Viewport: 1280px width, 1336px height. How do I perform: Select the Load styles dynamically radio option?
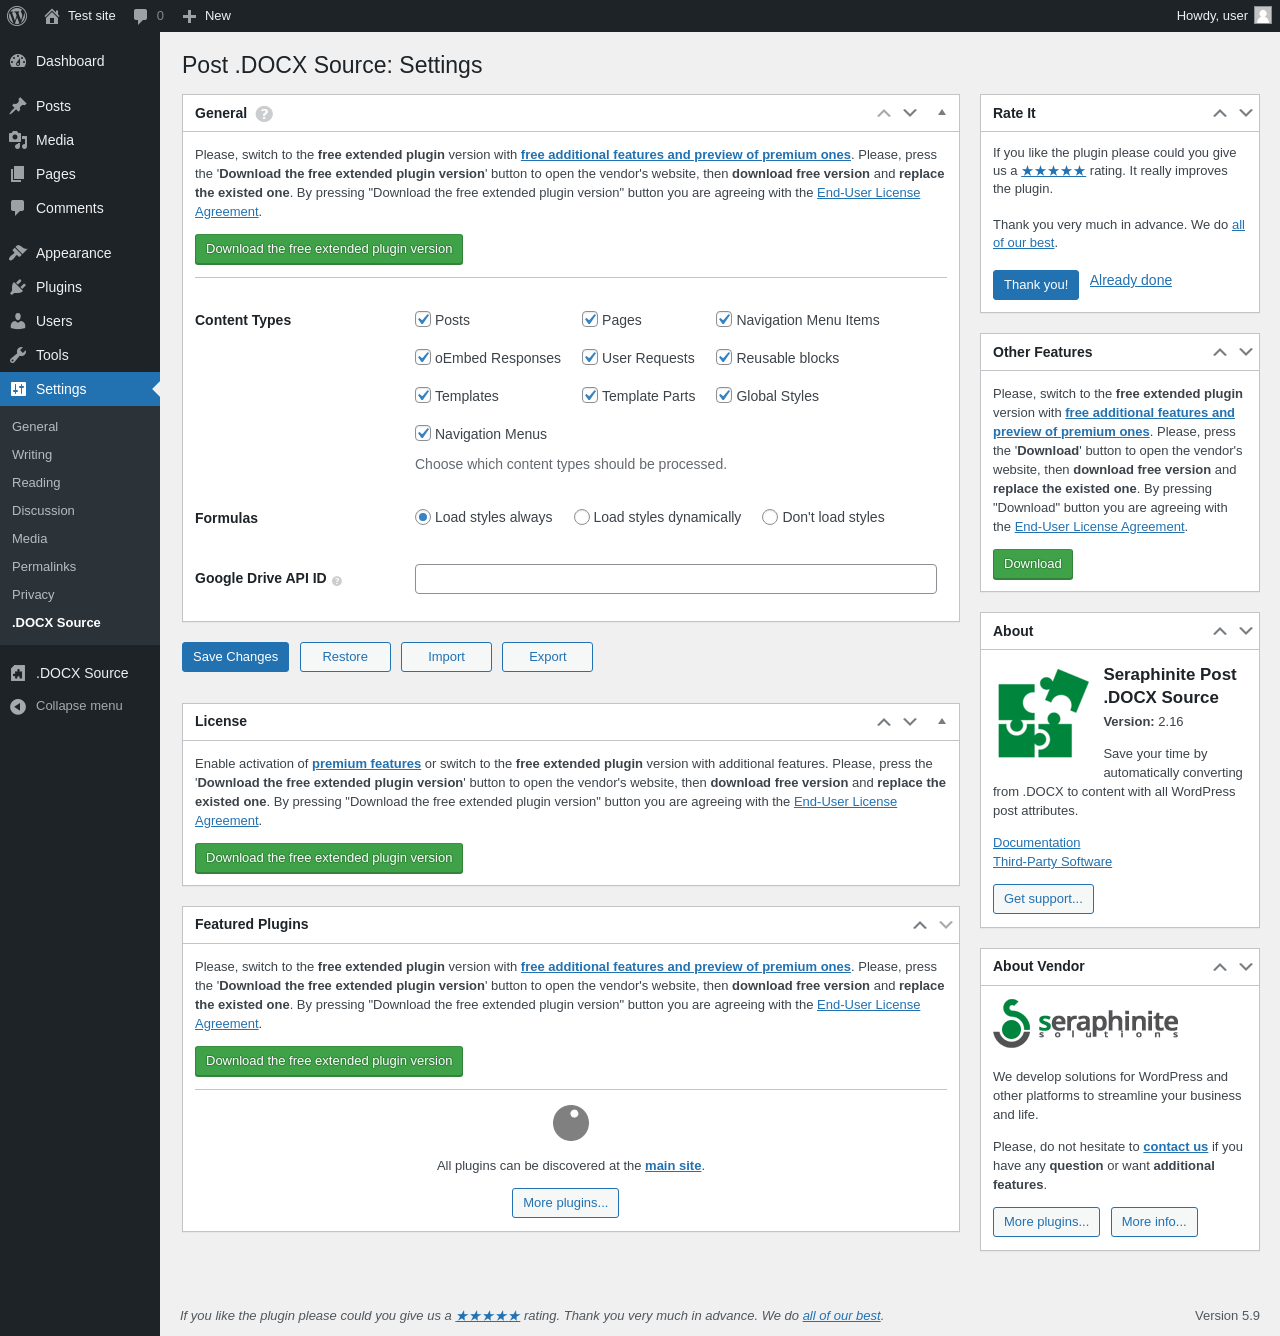tap(582, 517)
